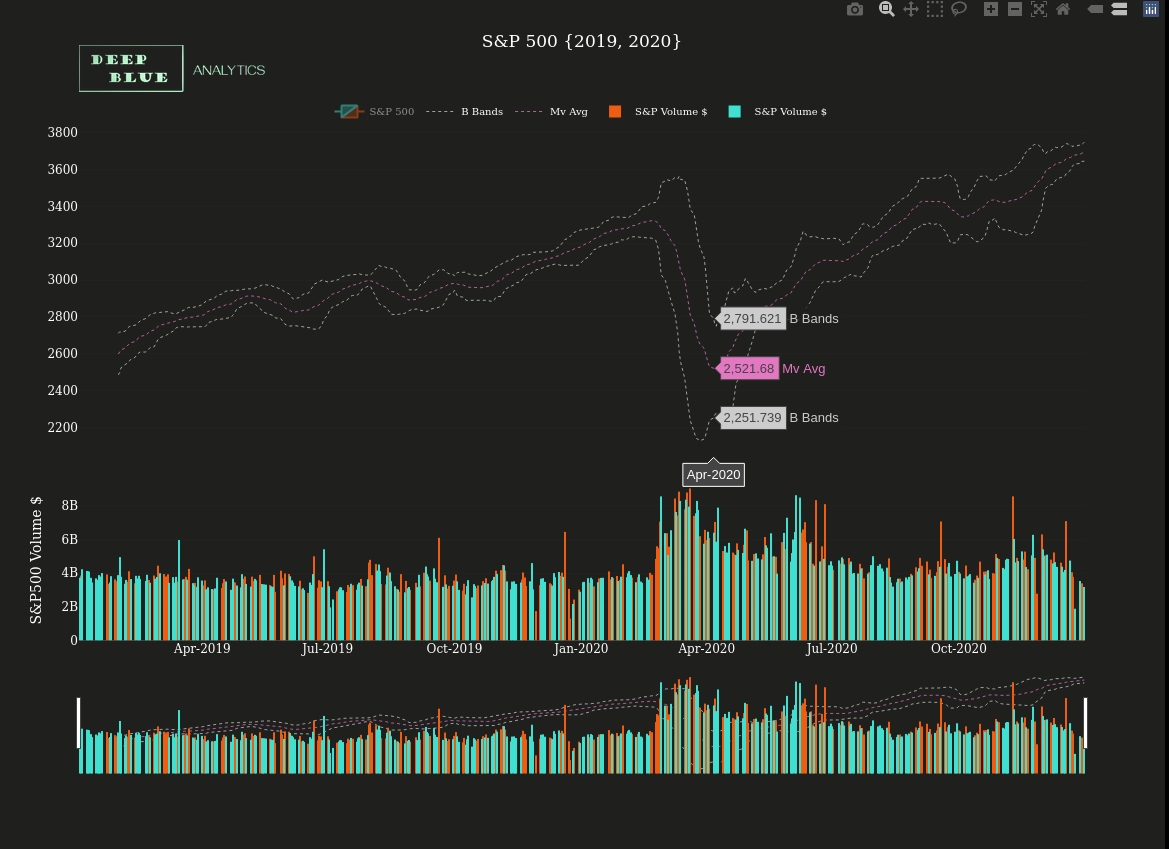Show closest data on hover icon
The width and height of the screenshot is (1169, 849).
click(x=1095, y=9)
